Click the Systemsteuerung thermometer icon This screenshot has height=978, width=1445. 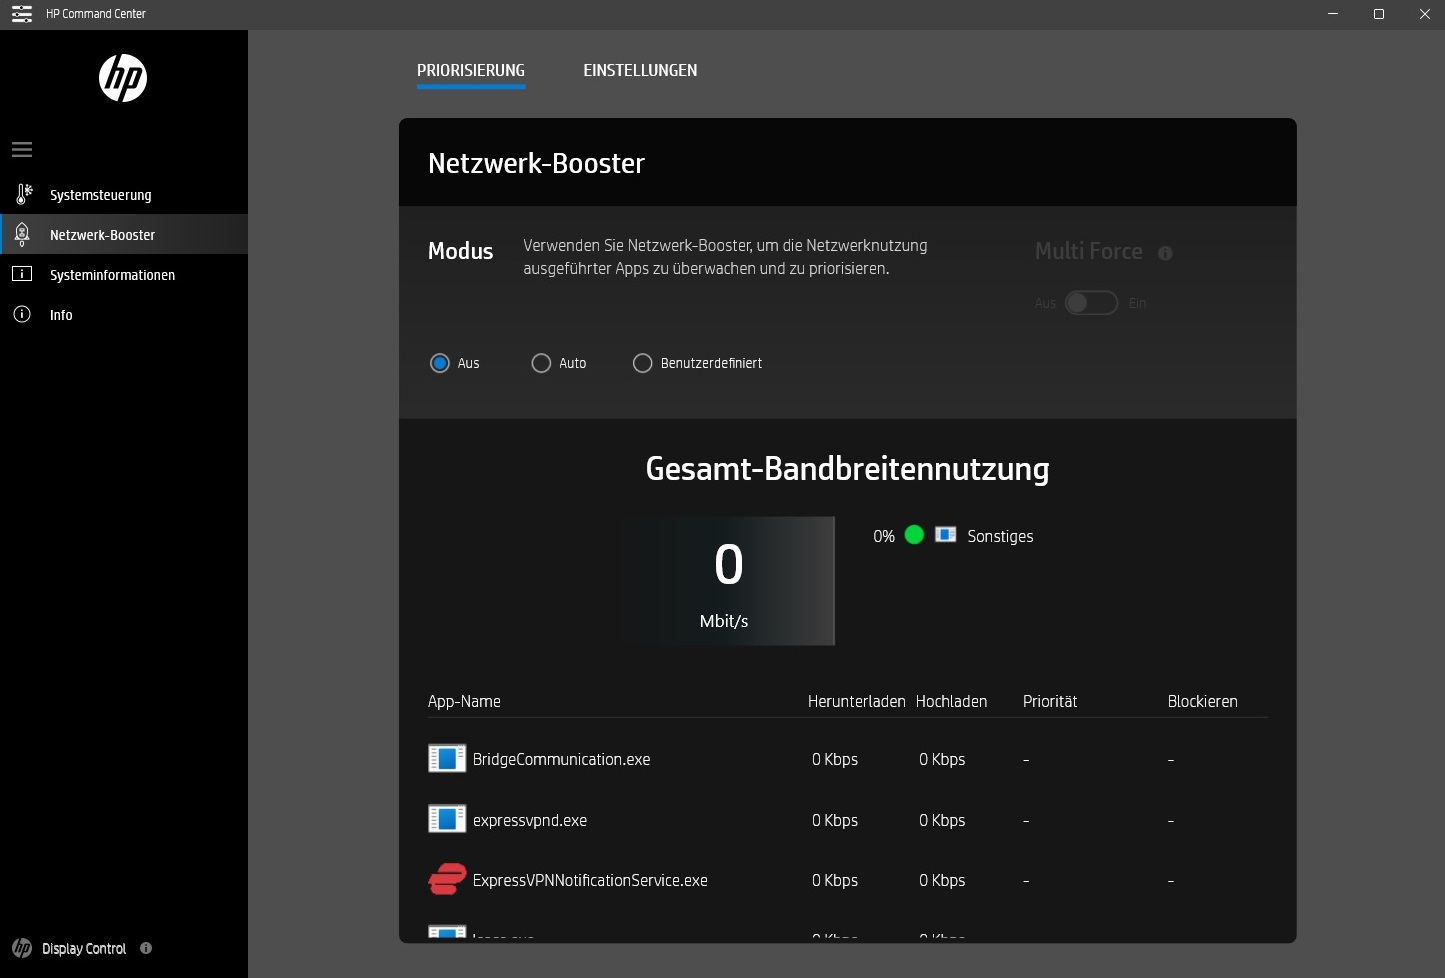point(24,194)
